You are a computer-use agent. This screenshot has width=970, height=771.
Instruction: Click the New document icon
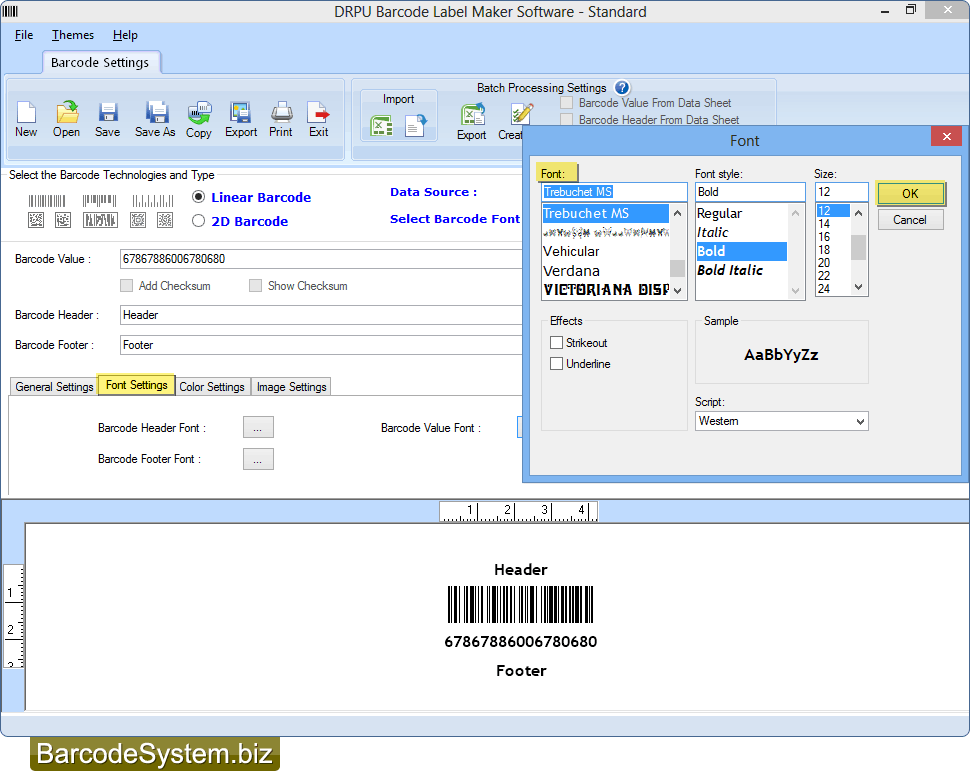click(26, 113)
